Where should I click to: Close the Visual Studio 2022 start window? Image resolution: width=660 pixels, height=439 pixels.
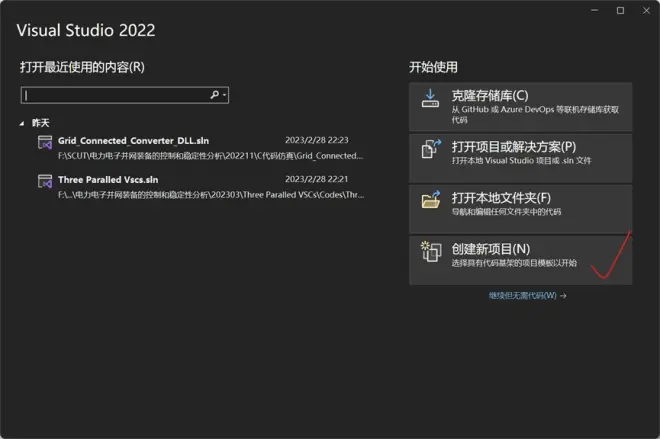tap(646, 11)
